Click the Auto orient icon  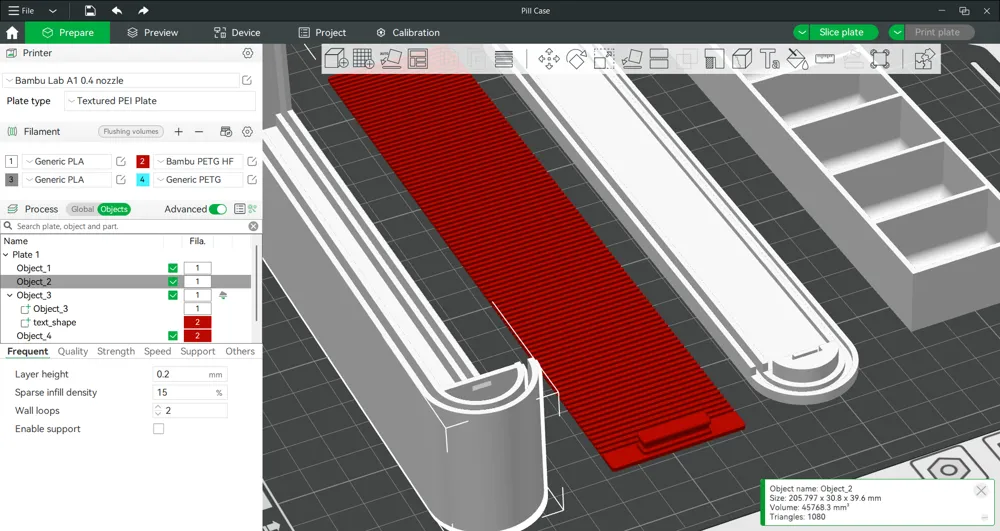(x=391, y=59)
